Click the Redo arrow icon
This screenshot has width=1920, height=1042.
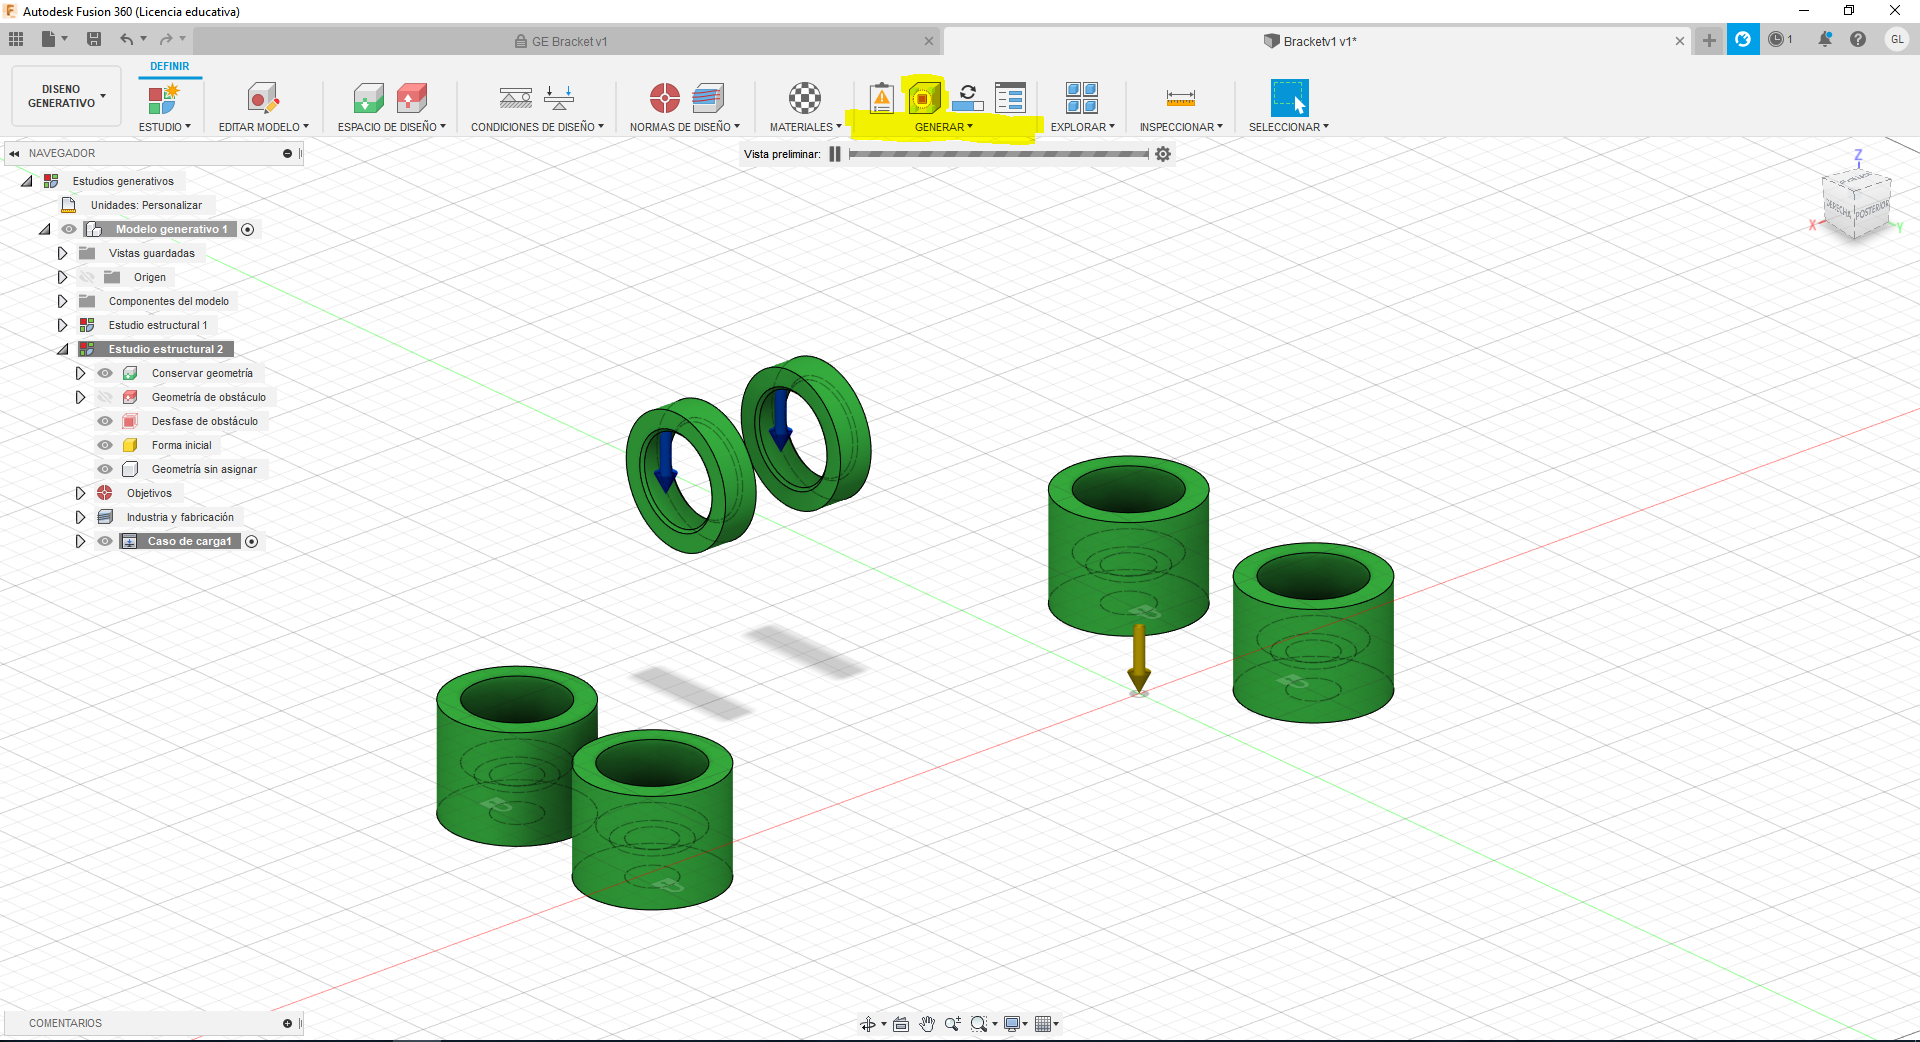166,39
